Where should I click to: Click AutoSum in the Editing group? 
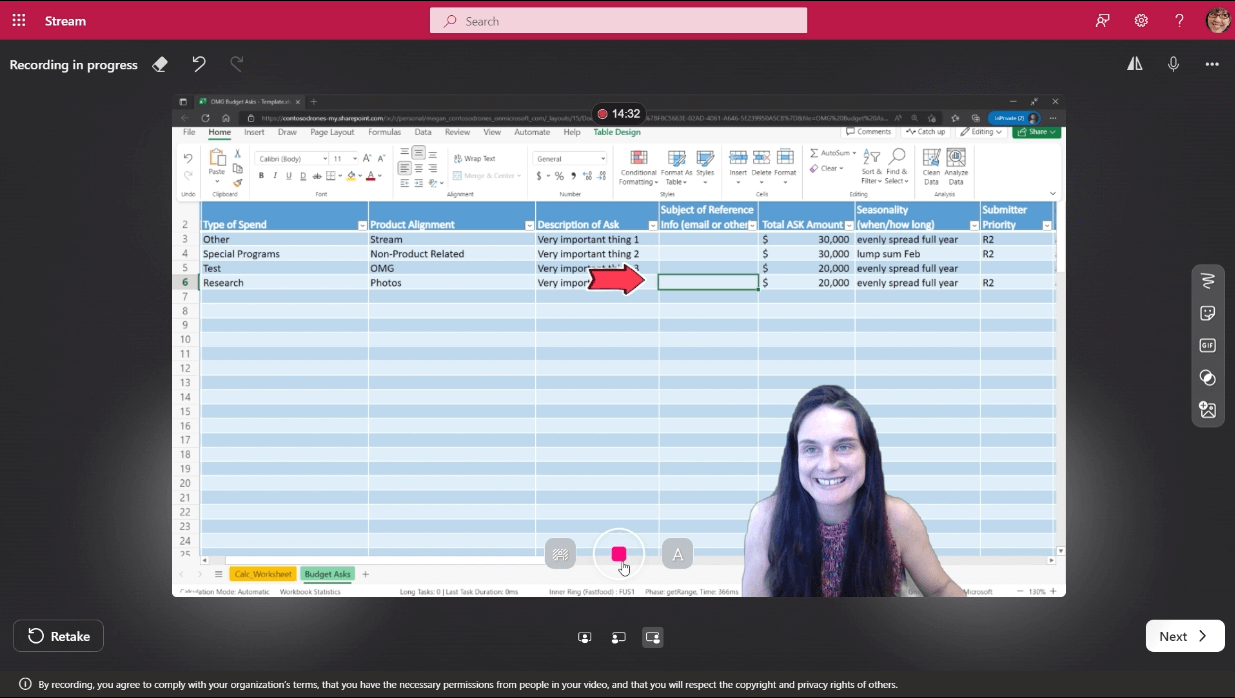click(x=833, y=153)
